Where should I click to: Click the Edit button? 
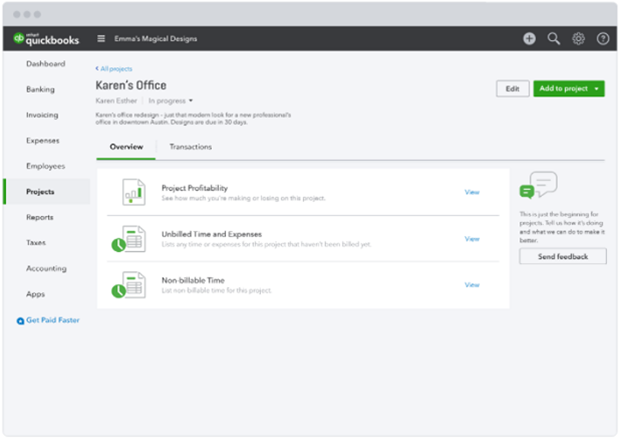tap(512, 89)
